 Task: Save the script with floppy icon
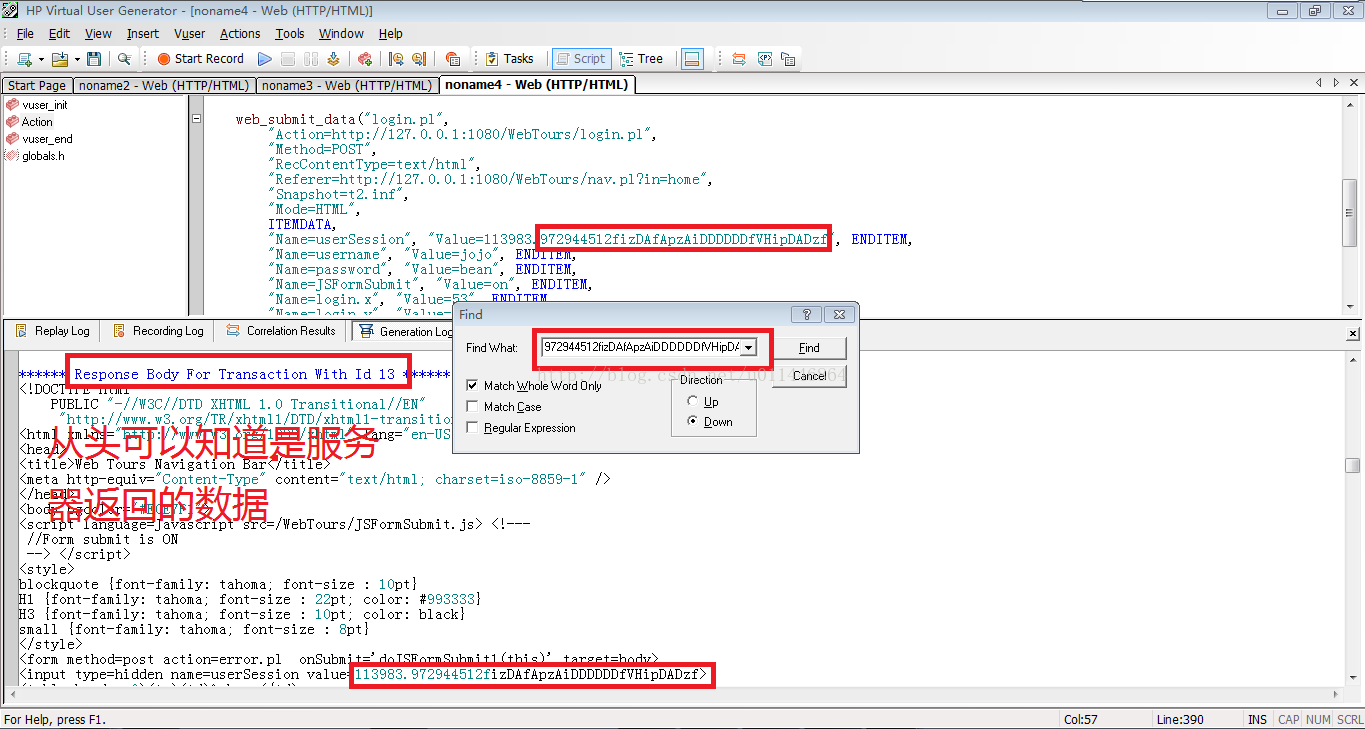coord(94,59)
